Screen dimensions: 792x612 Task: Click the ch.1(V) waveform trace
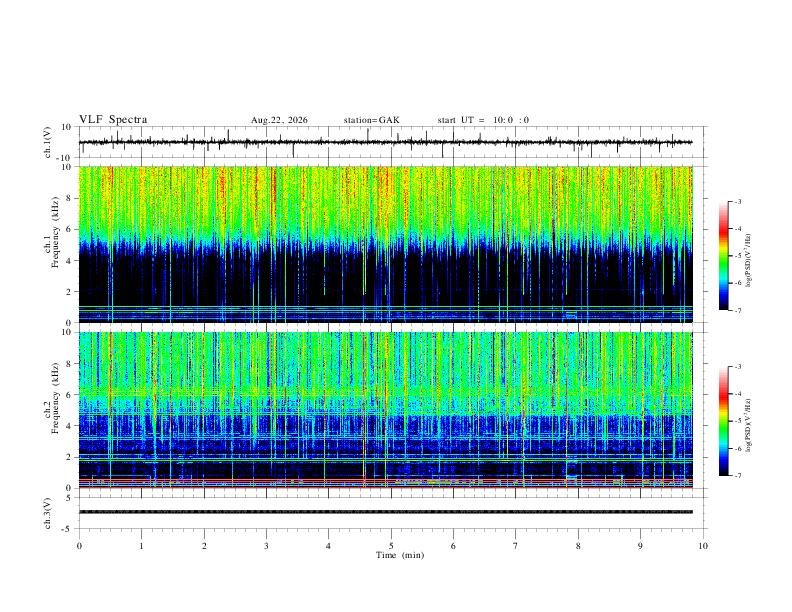tap(385, 142)
